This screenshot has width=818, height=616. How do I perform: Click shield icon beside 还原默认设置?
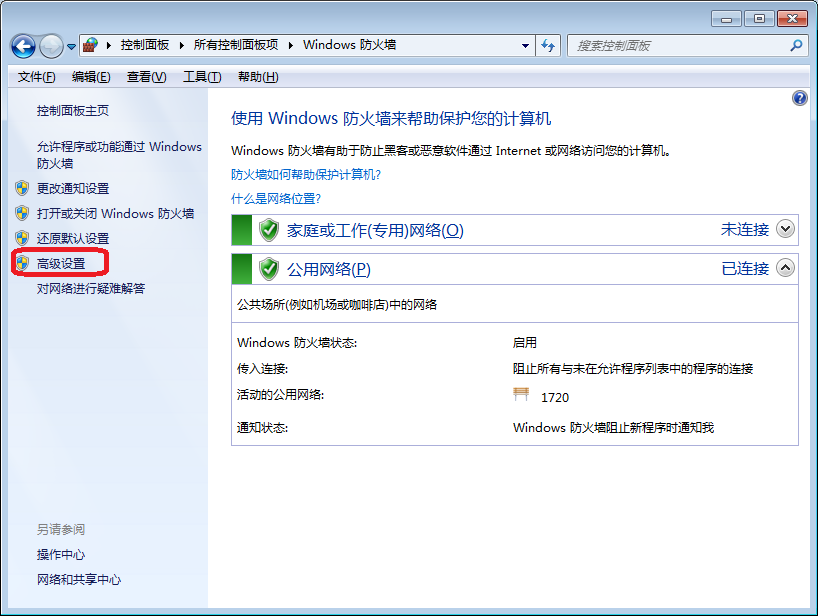(22, 238)
